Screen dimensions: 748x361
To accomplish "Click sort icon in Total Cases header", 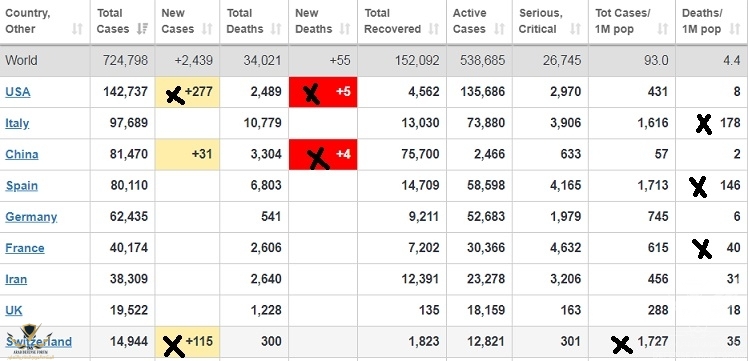I will 142,29.
